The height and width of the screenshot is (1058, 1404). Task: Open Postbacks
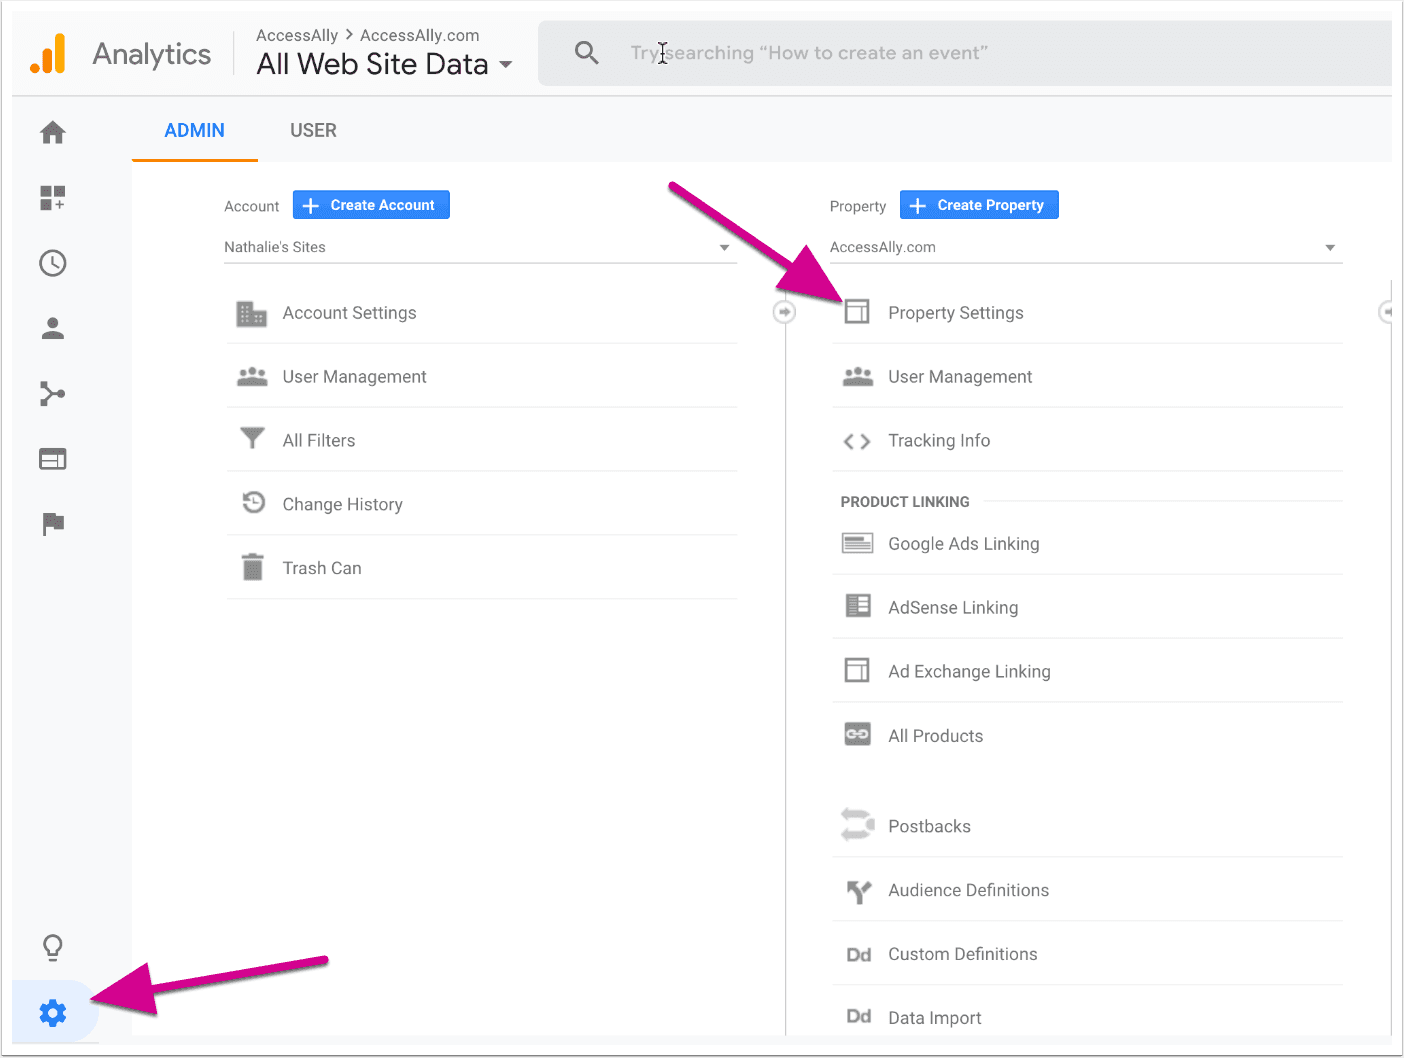pos(930,827)
